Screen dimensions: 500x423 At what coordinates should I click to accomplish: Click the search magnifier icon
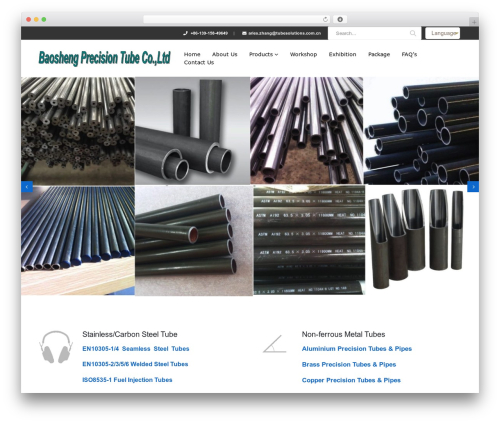tap(413, 33)
